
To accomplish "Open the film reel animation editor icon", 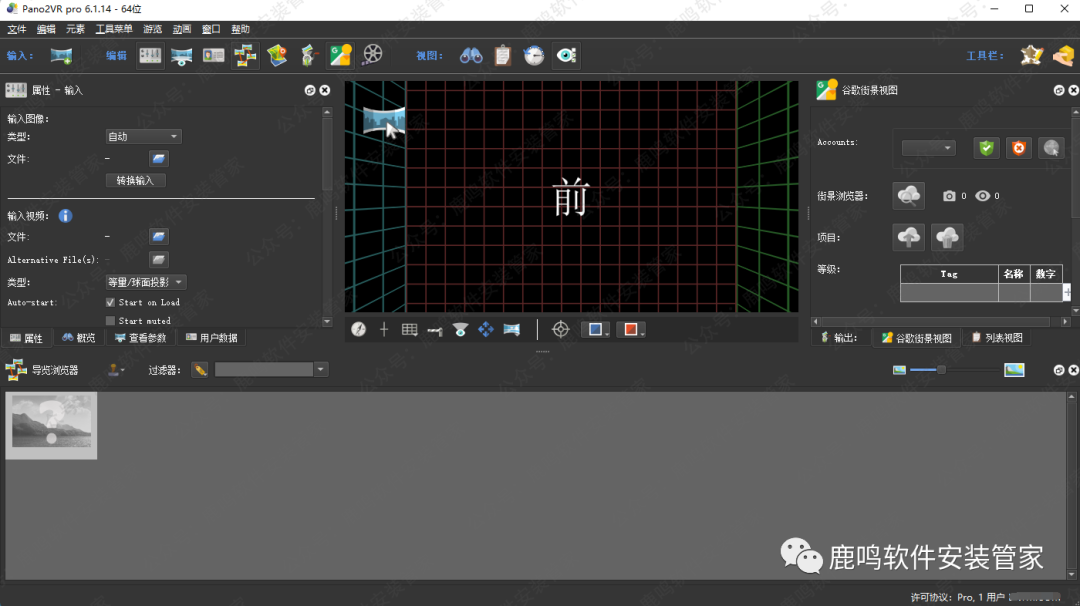I will tap(372, 55).
